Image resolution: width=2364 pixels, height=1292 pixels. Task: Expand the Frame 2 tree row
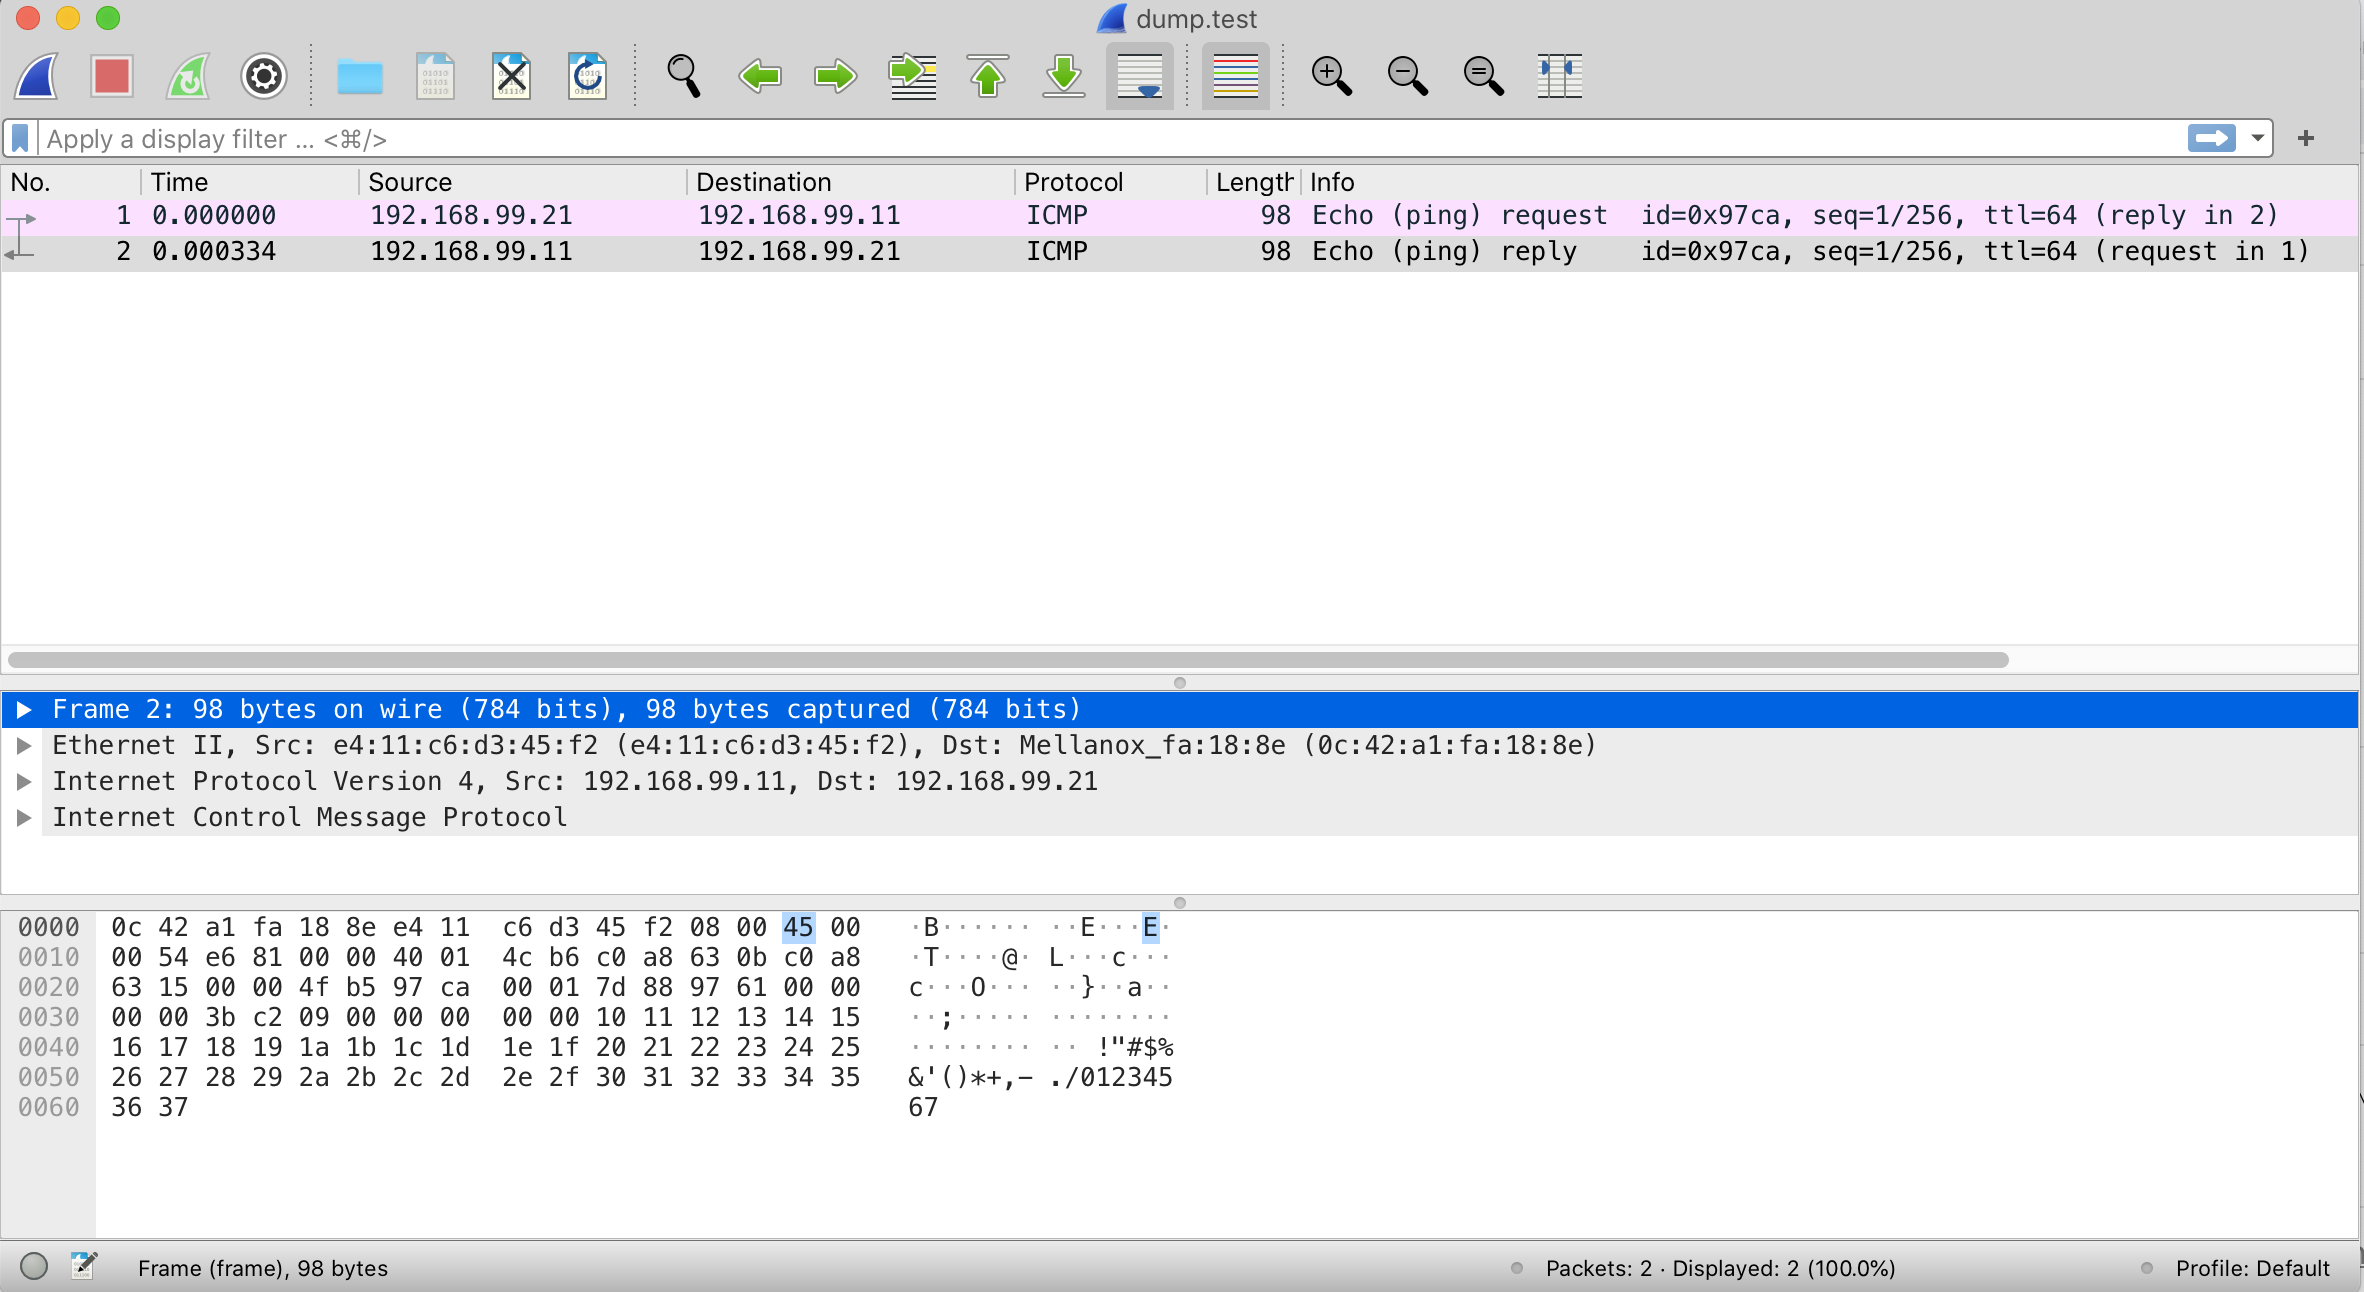25,710
